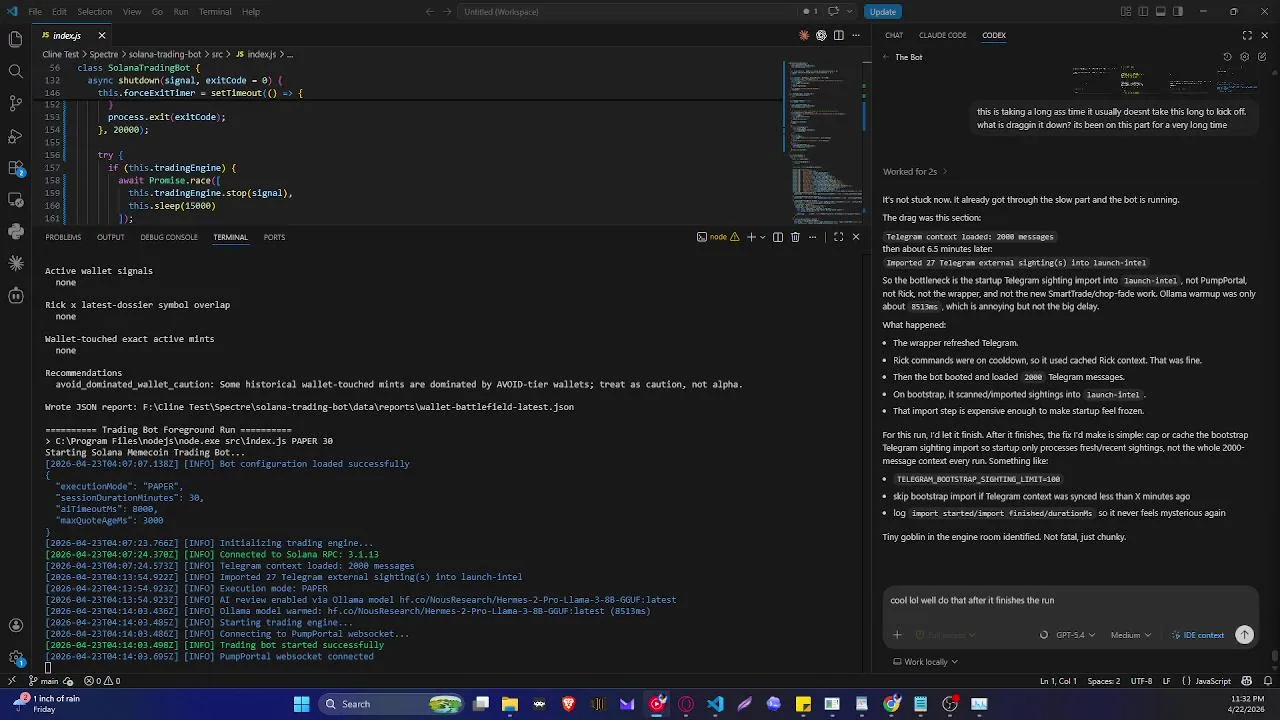Open the Manage gear in the activity bar
The image size is (1280, 720).
(x=15, y=658)
